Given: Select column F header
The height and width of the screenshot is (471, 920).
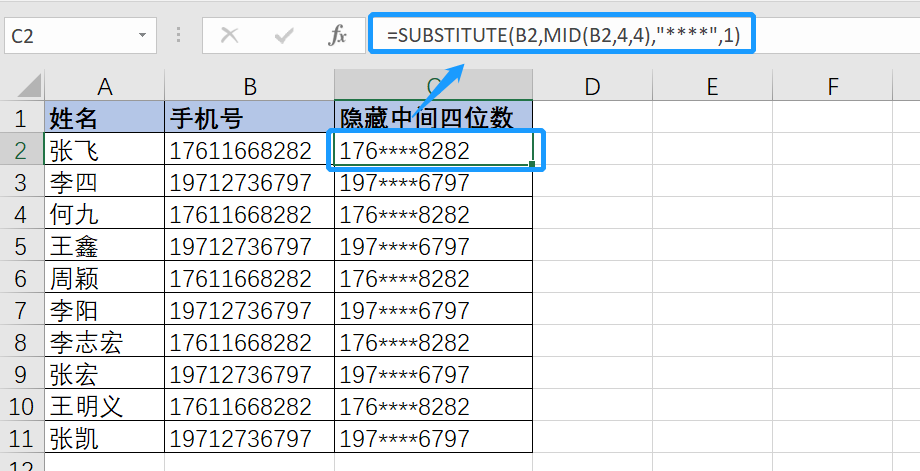Looking at the screenshot, I should pyautogui.click(x=833, y=86).
